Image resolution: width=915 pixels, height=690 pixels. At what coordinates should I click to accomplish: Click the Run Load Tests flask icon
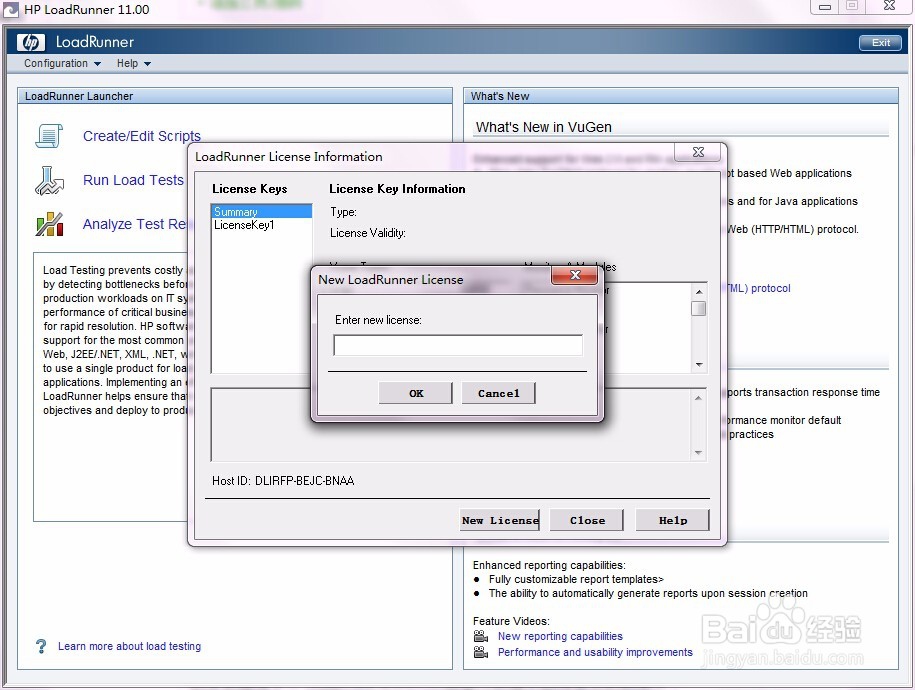pos(49,180)
